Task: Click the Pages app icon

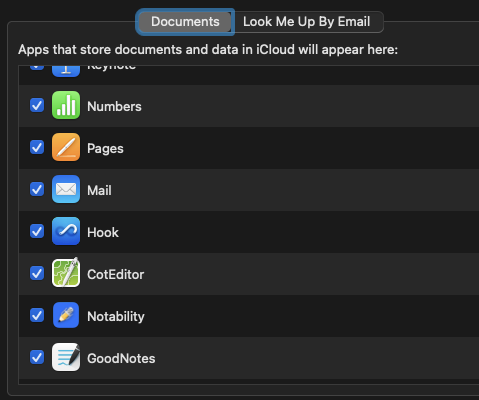Action: pyautogui.click(x=66, y=147)
